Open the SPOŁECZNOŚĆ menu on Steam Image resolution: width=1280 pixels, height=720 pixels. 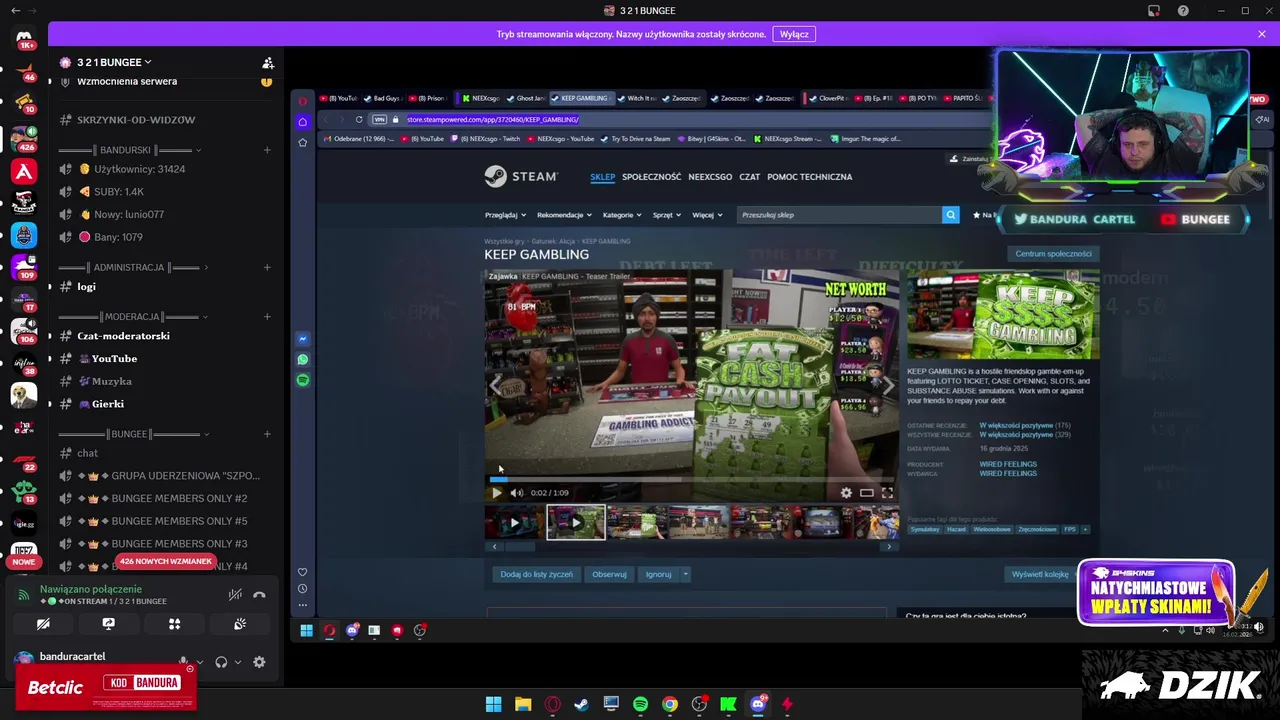651,177
